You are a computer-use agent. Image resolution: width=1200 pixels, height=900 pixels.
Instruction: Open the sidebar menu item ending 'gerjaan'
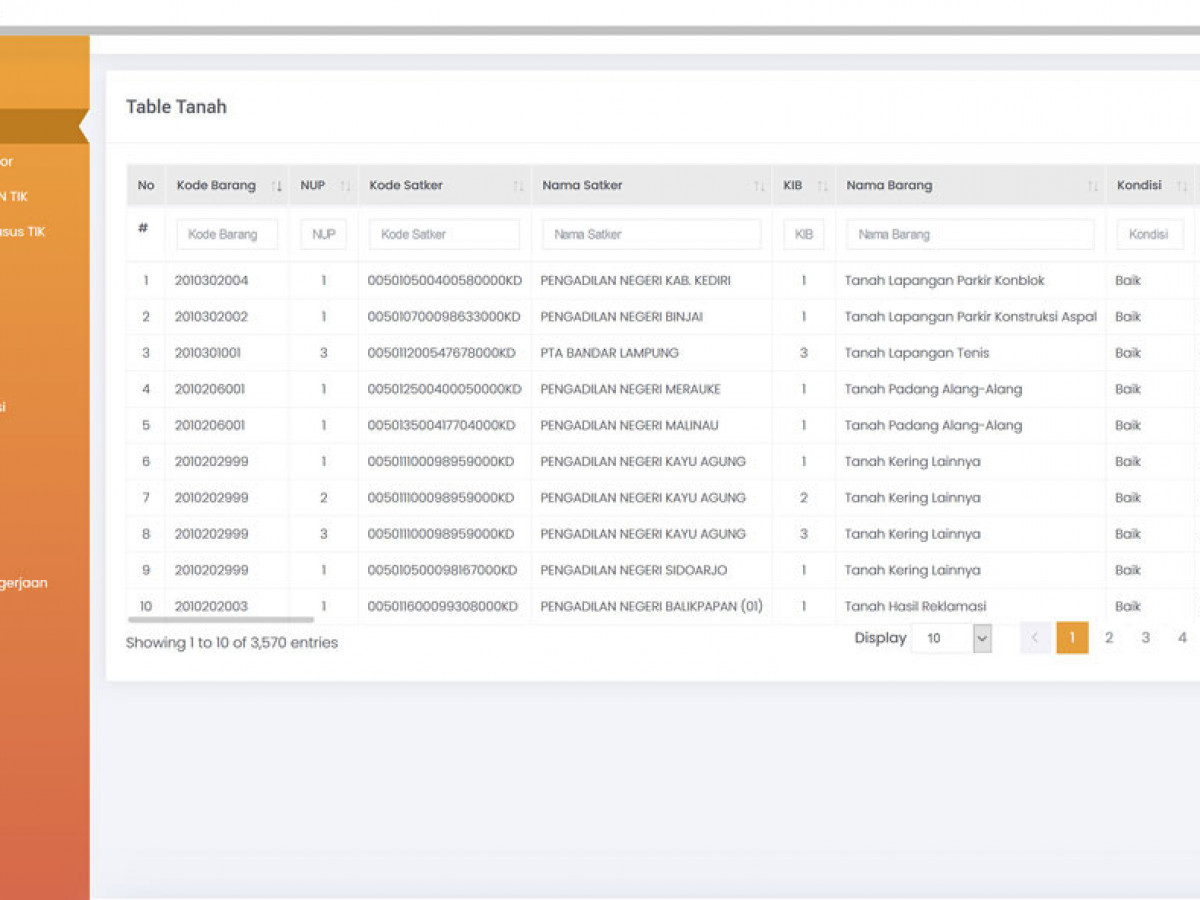click(x=24, y=583)
